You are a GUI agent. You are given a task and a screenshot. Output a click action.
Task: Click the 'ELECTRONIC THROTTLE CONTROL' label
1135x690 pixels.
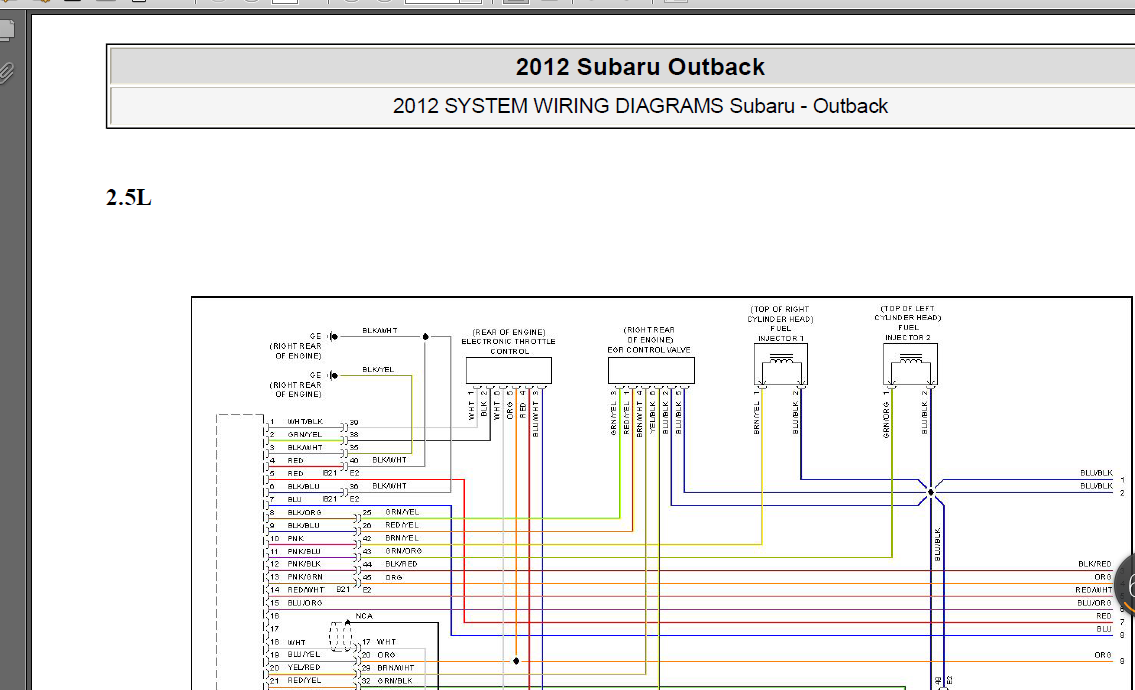pos(509,346)
